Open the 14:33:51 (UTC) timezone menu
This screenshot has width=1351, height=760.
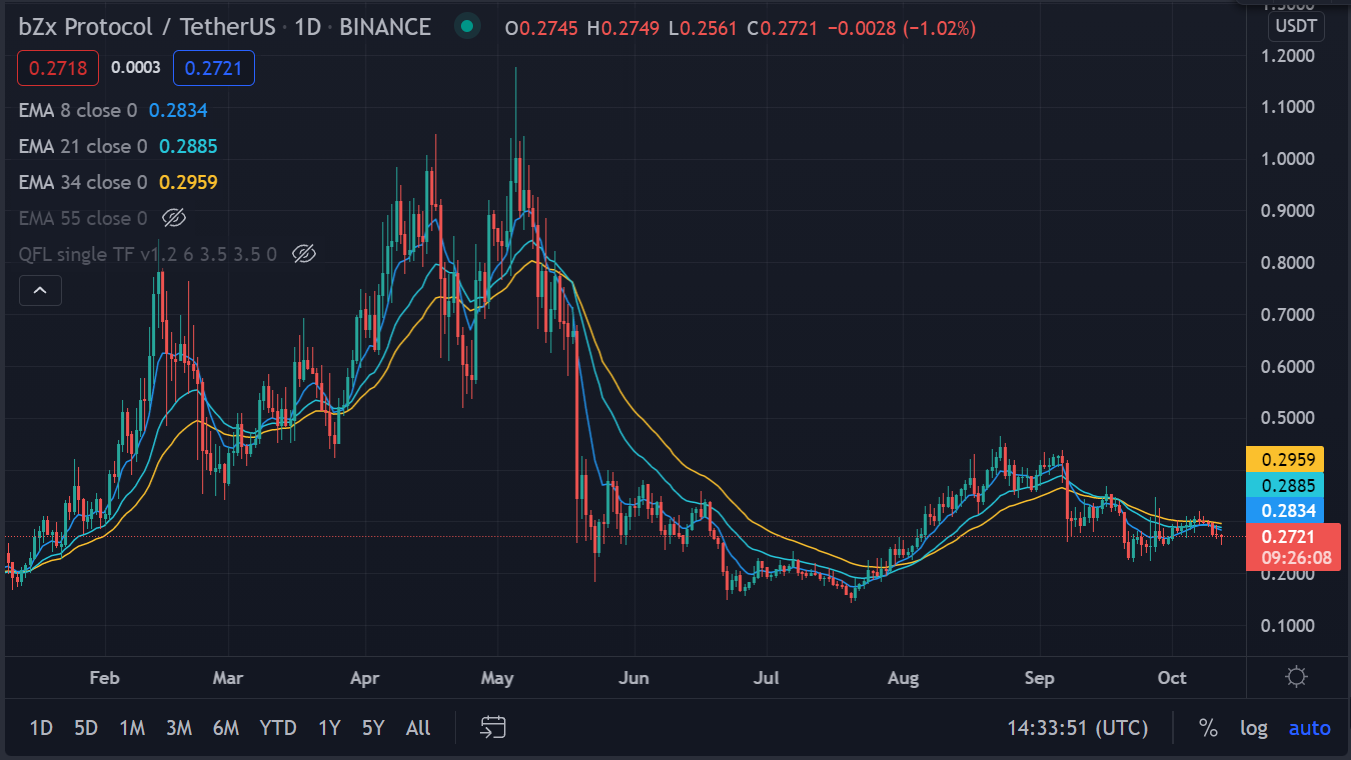pos(1077,728)
